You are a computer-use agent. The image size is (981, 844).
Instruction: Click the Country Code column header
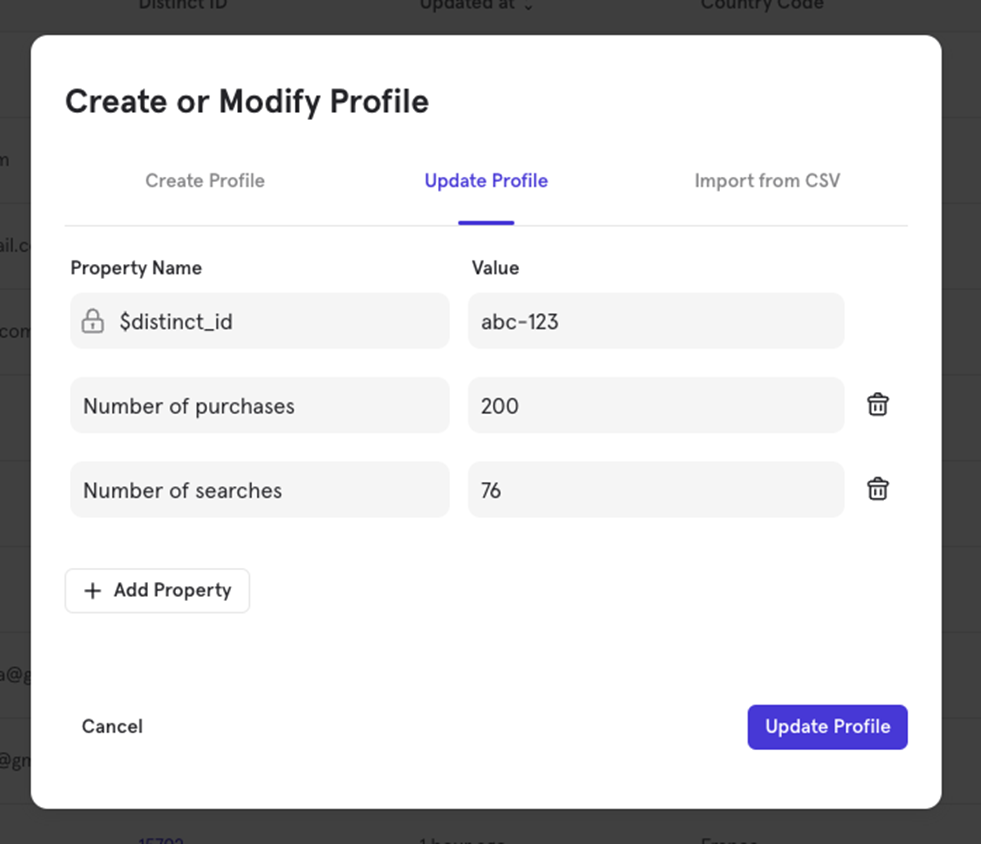pos(762,5)
